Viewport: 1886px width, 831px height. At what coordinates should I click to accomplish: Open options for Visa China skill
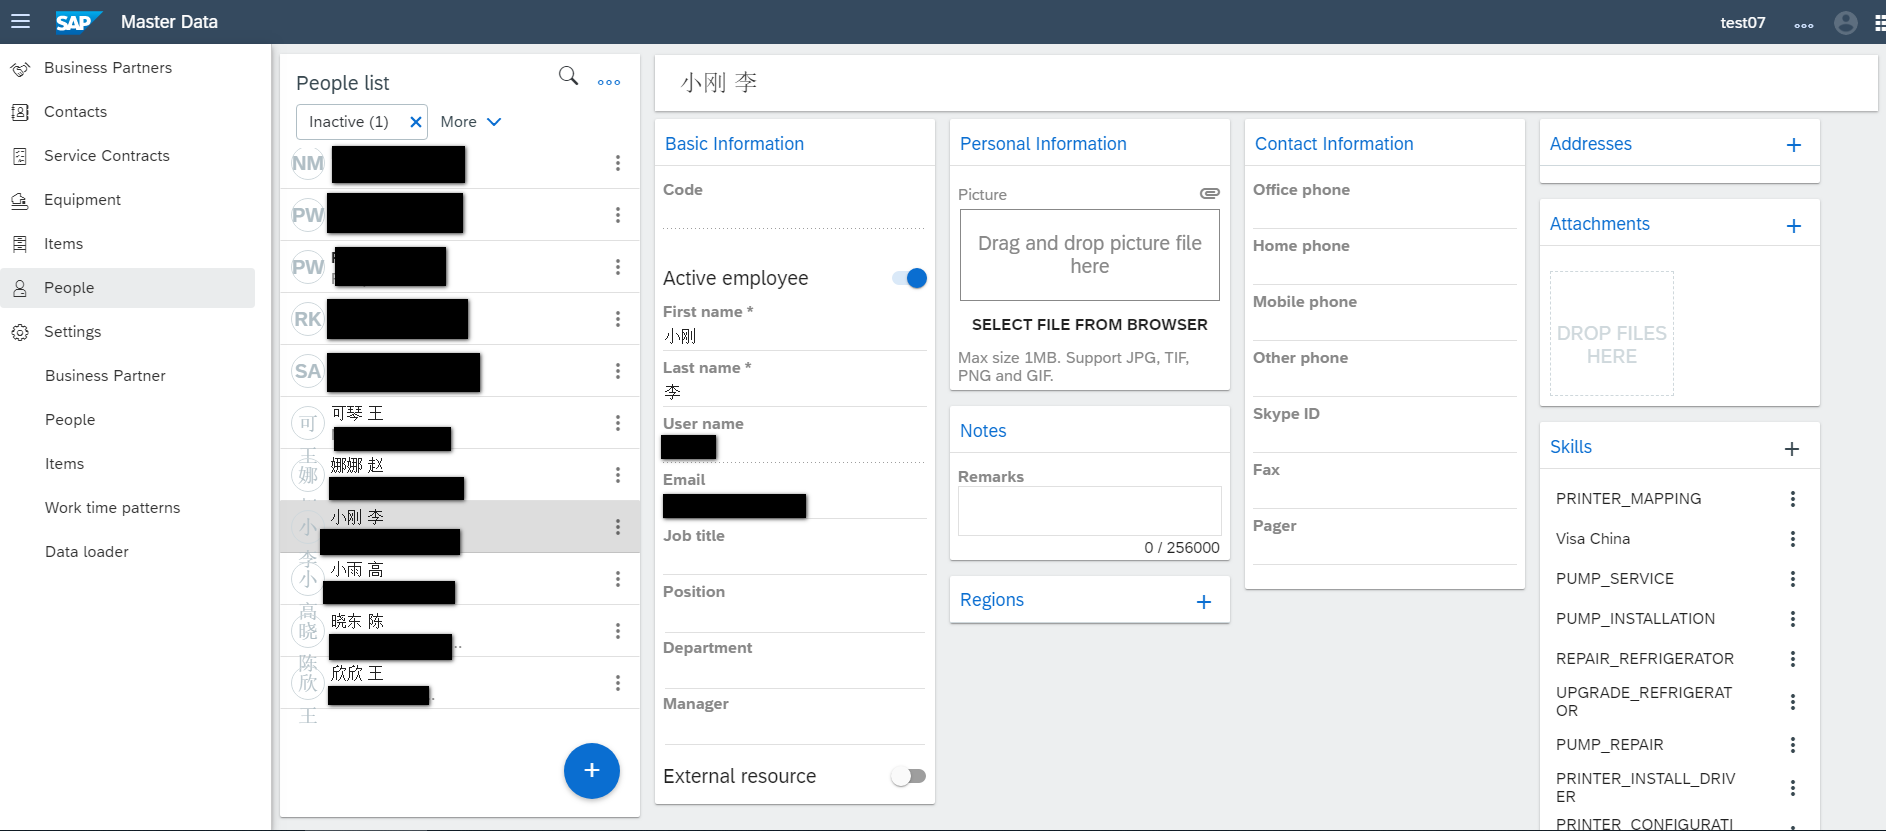[1793, 539]
